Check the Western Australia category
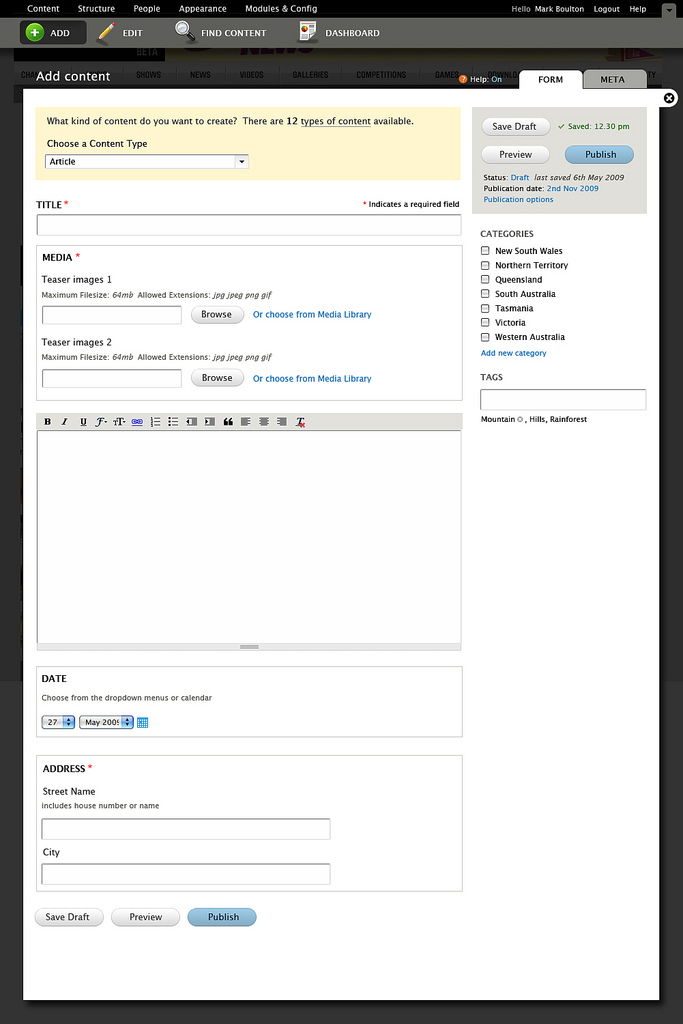 coord(485,337)
